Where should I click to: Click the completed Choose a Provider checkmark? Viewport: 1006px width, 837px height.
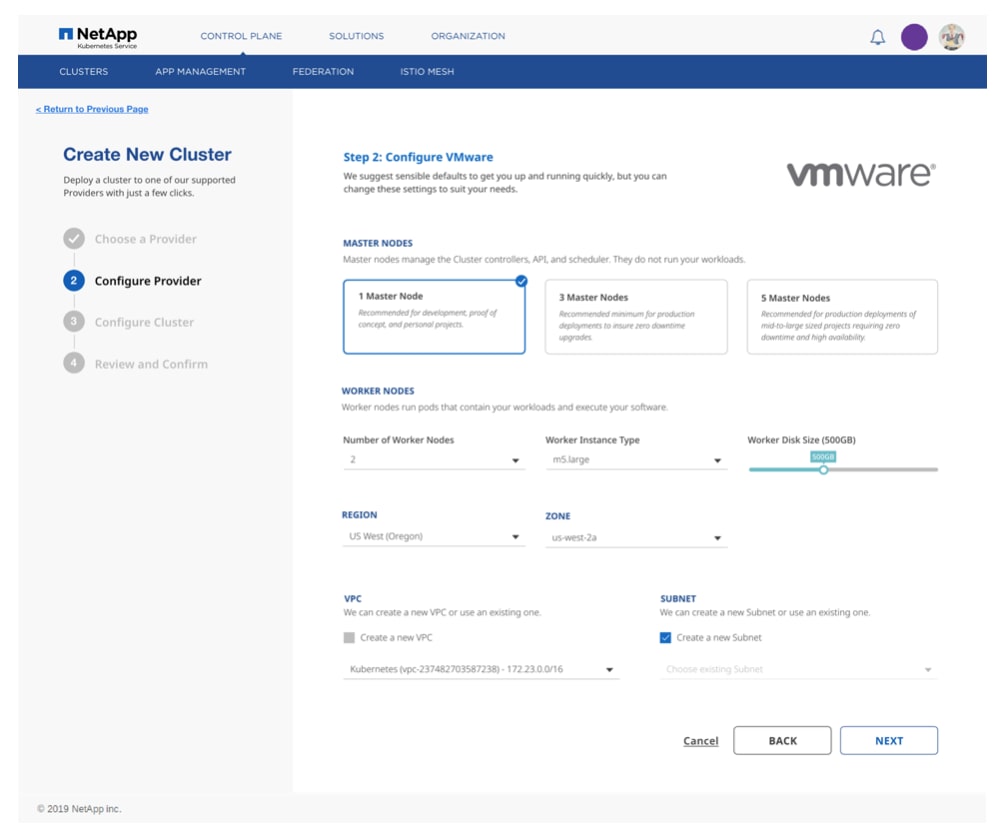(x=74, y=239)
